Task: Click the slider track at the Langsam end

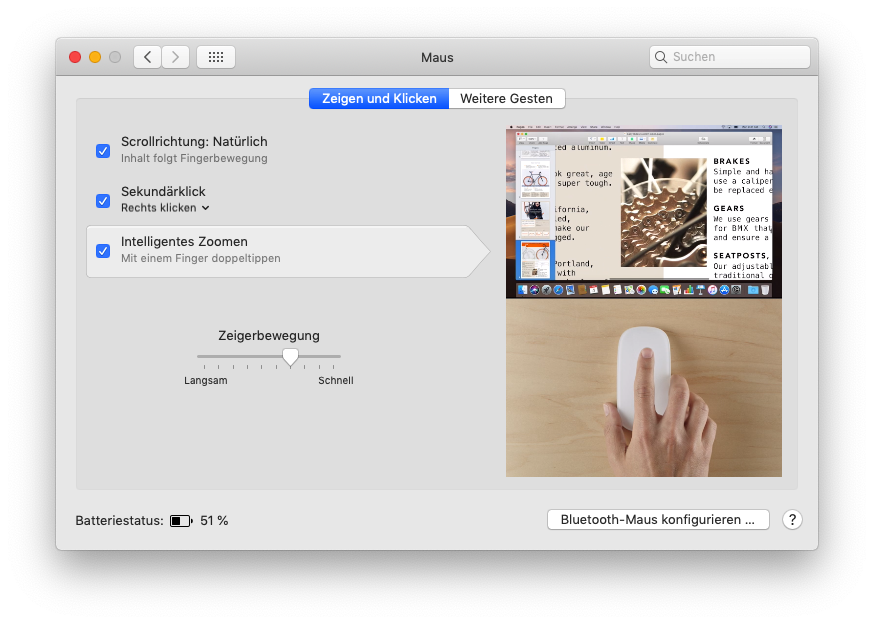Action: [x=200, y=356]
